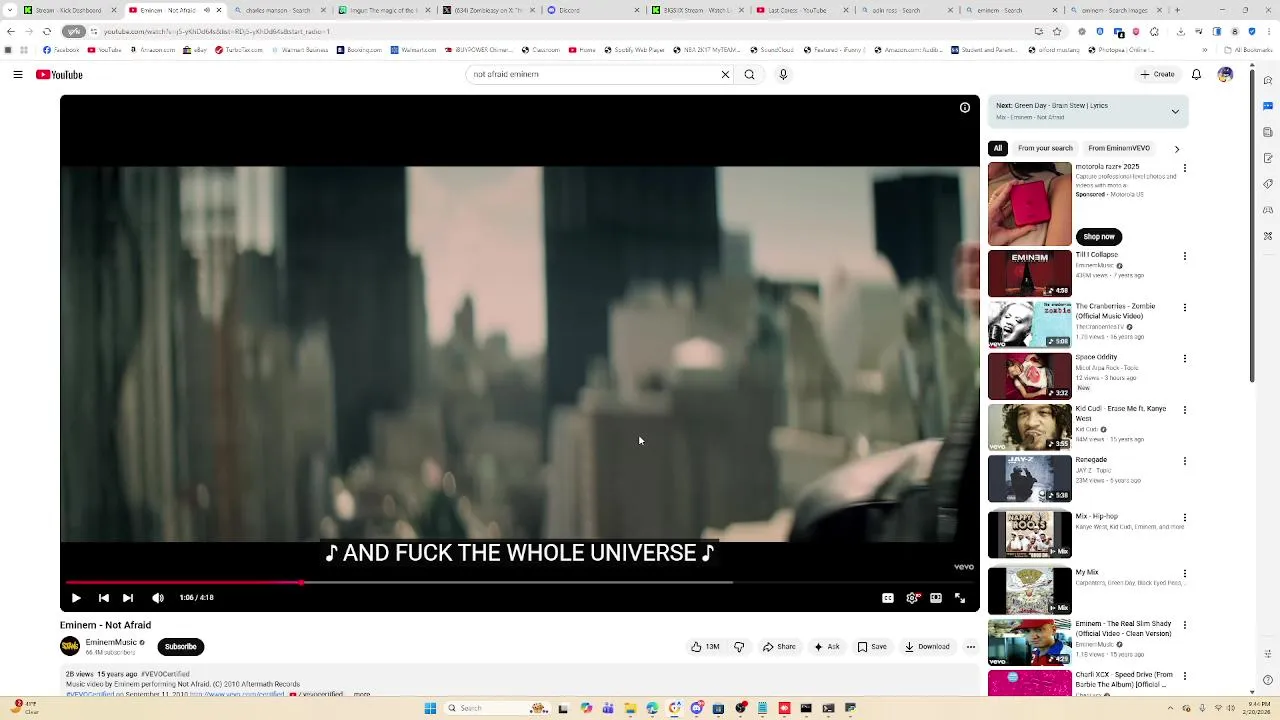This screenshot has width=1280, height=720.
Task: Go to the previous video
Action: click(103, 598)
